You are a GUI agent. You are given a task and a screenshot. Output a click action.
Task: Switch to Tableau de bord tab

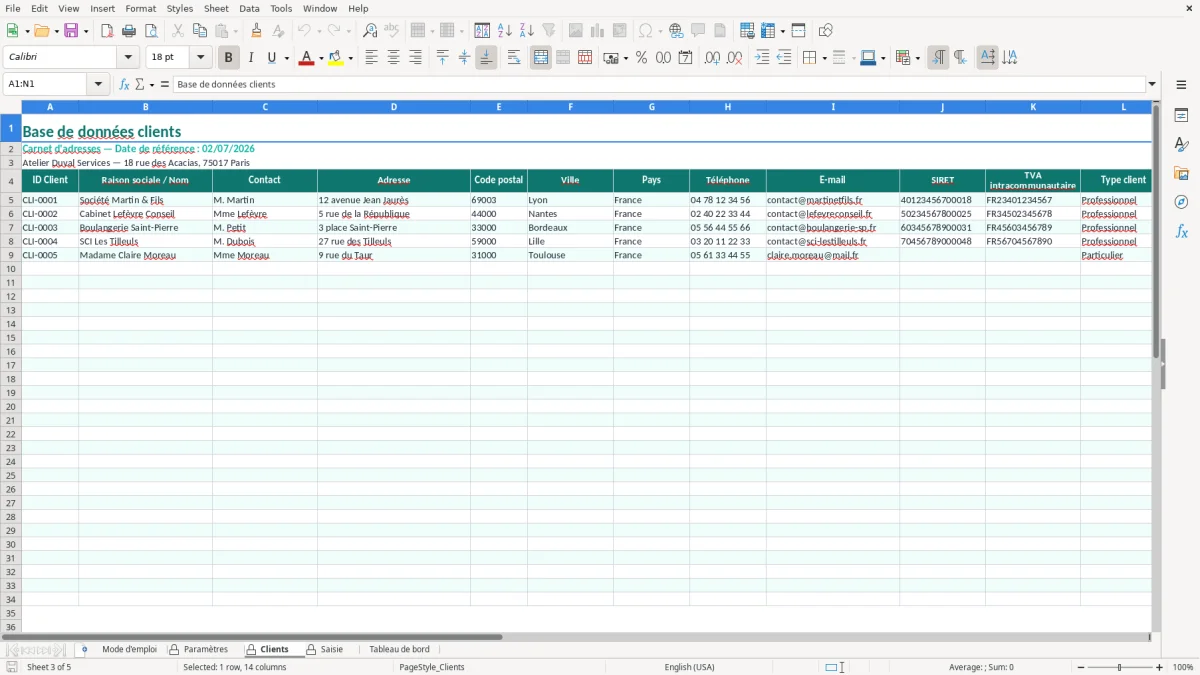(x=399, y=649)
